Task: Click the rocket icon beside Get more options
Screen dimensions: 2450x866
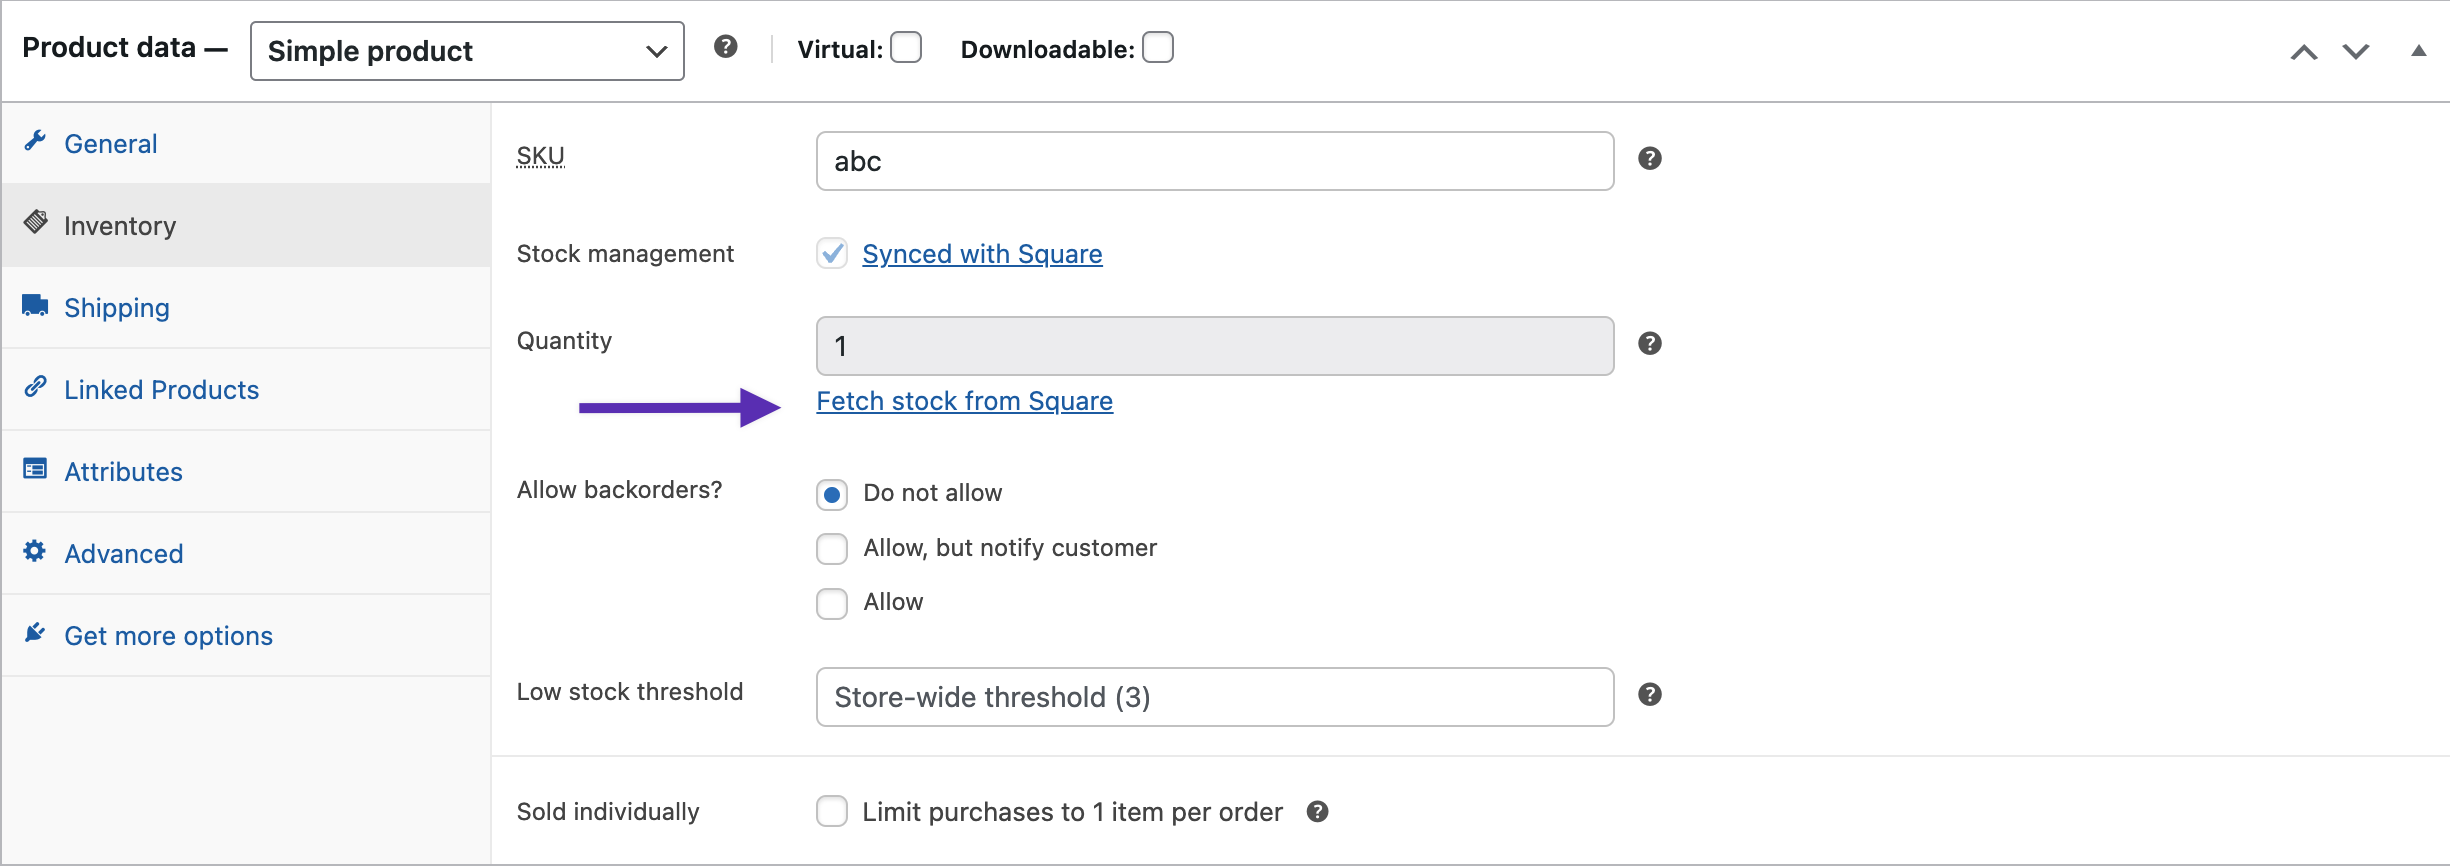Action: [x=33, y=632]
